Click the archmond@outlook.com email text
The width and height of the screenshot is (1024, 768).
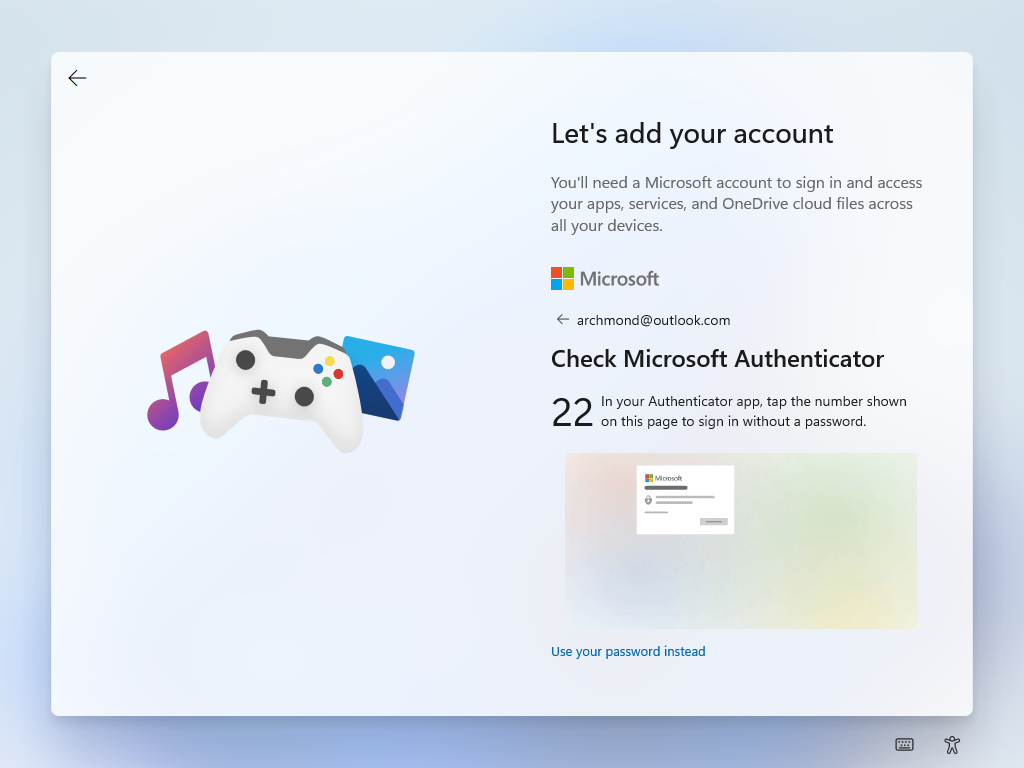(x=653, y=320)
